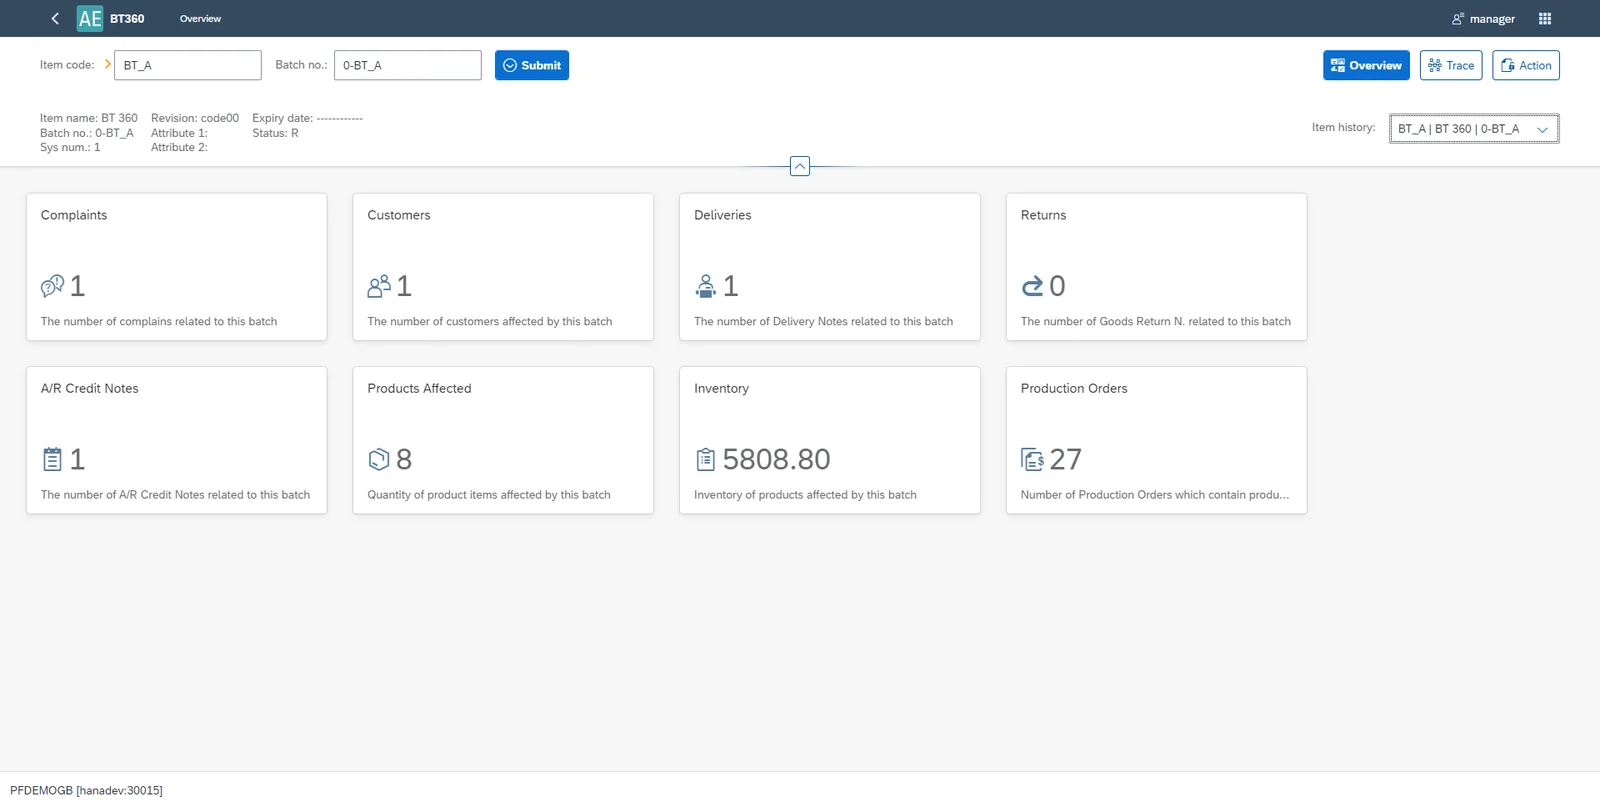1600x808 pixels.
Task: Open the Production Orders tile title
Action: click(x=1074, y=388)
